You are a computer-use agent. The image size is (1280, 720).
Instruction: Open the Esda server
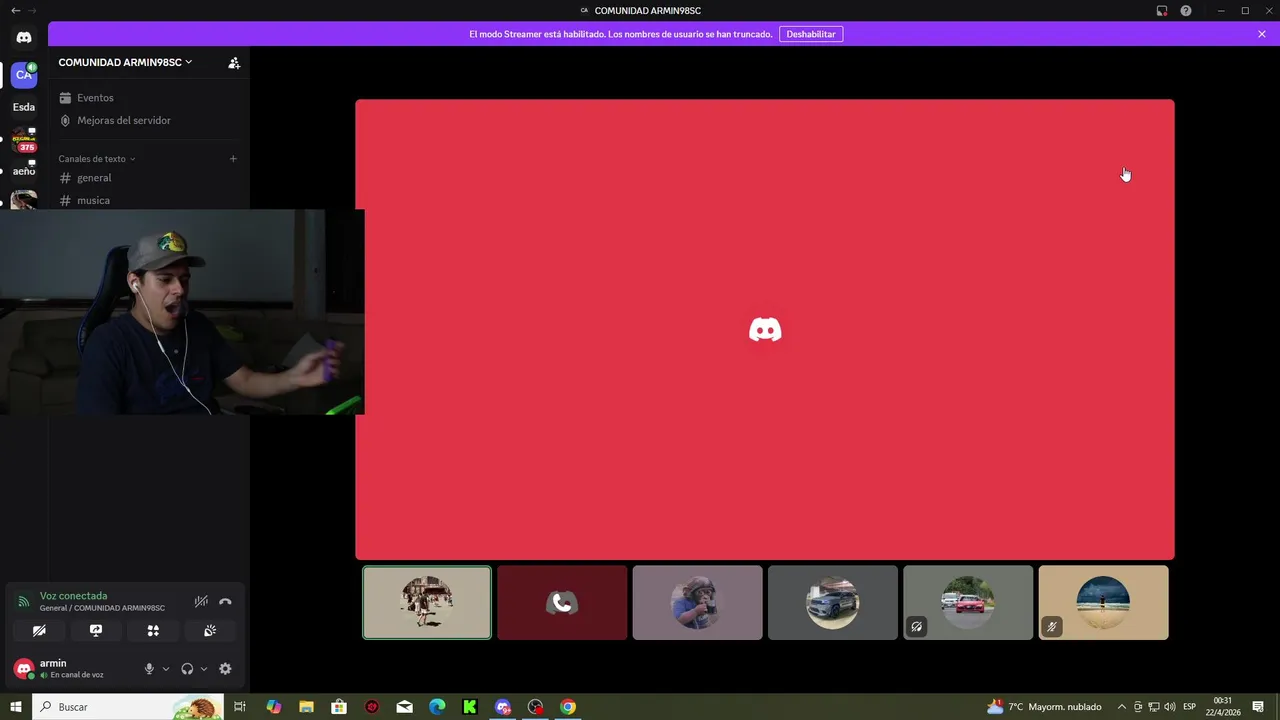coord(24,107)
